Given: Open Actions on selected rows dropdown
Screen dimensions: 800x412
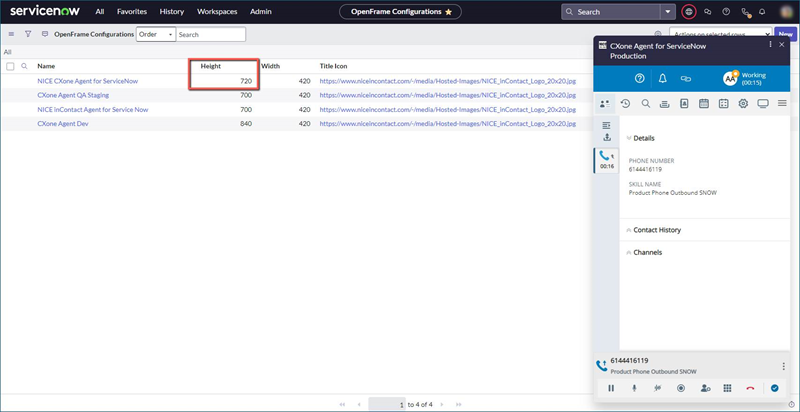Looking at the screenshot, I should tap(720, 34).
